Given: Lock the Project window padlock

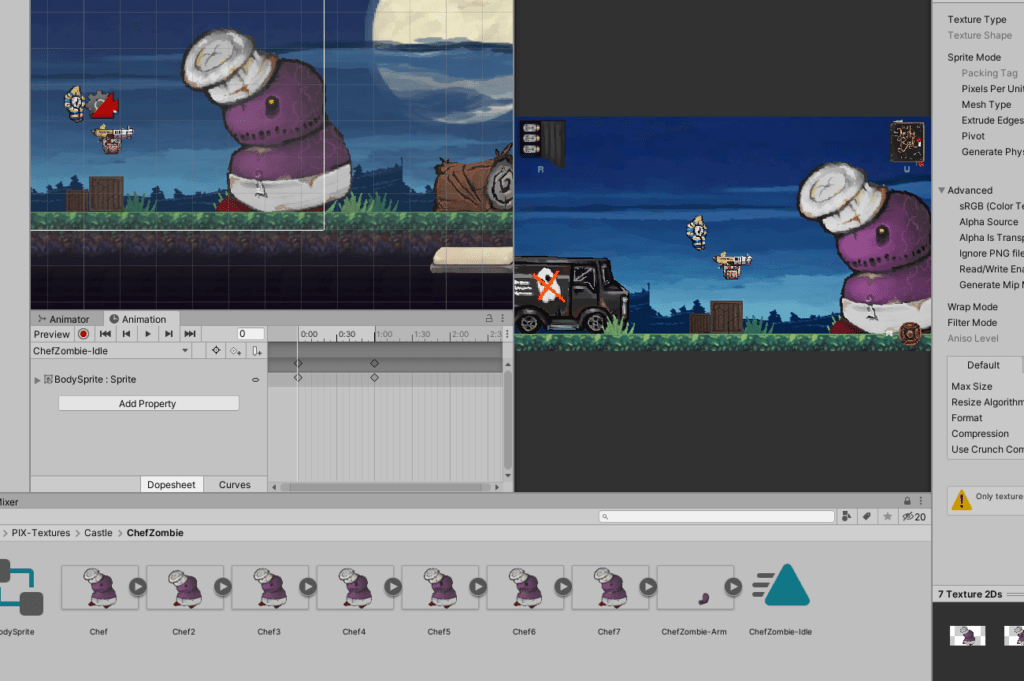Looking at the screenshot, I should pos(907,501).
